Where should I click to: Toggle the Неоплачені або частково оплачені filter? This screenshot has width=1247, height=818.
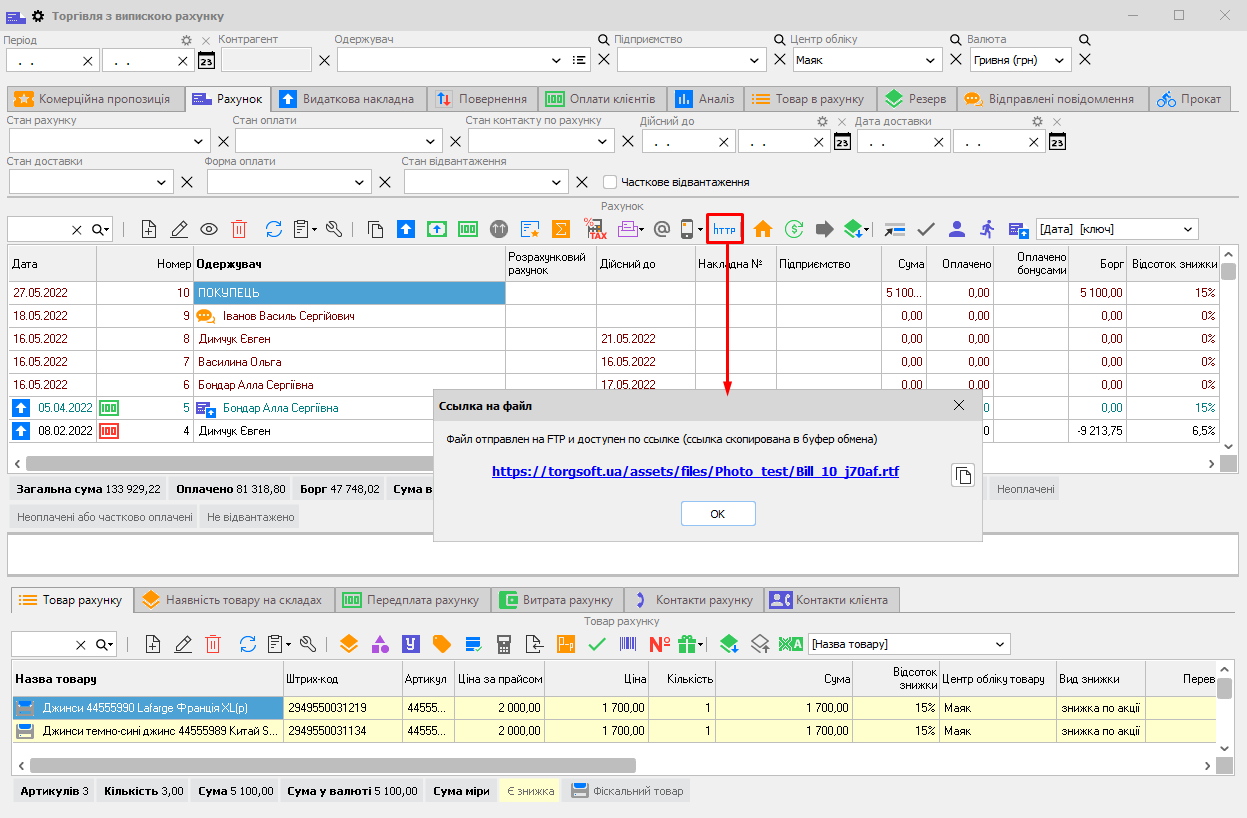coord(105,517)
